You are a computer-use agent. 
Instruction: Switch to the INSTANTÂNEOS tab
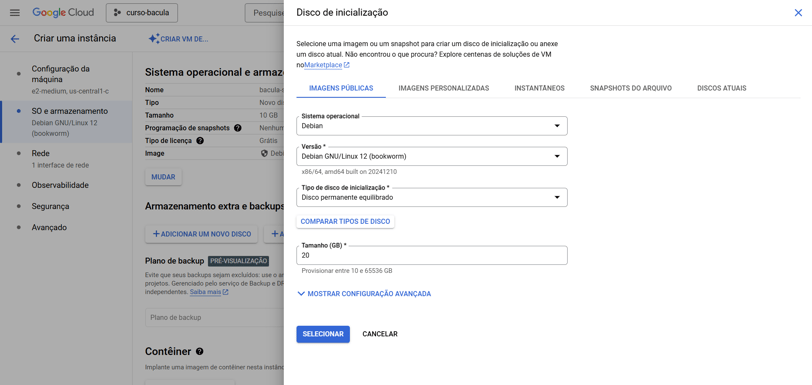pos(539,88)
